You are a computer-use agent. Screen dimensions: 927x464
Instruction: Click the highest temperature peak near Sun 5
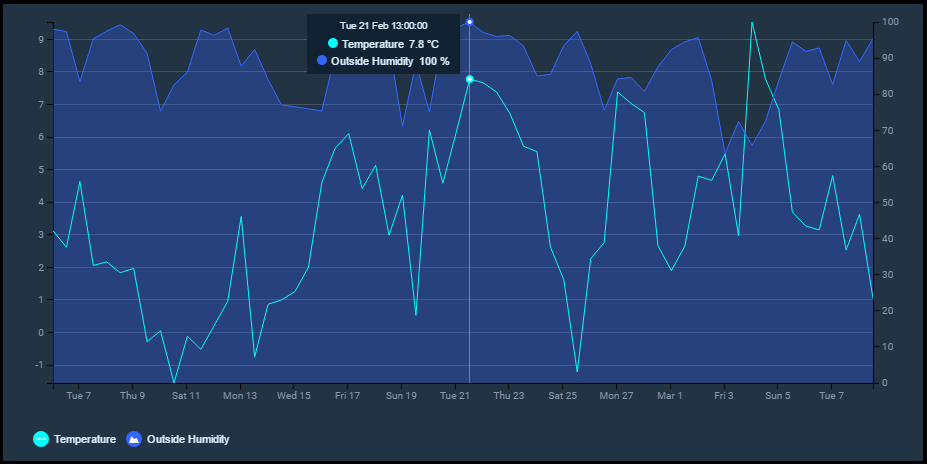click(x=752, y=22)
